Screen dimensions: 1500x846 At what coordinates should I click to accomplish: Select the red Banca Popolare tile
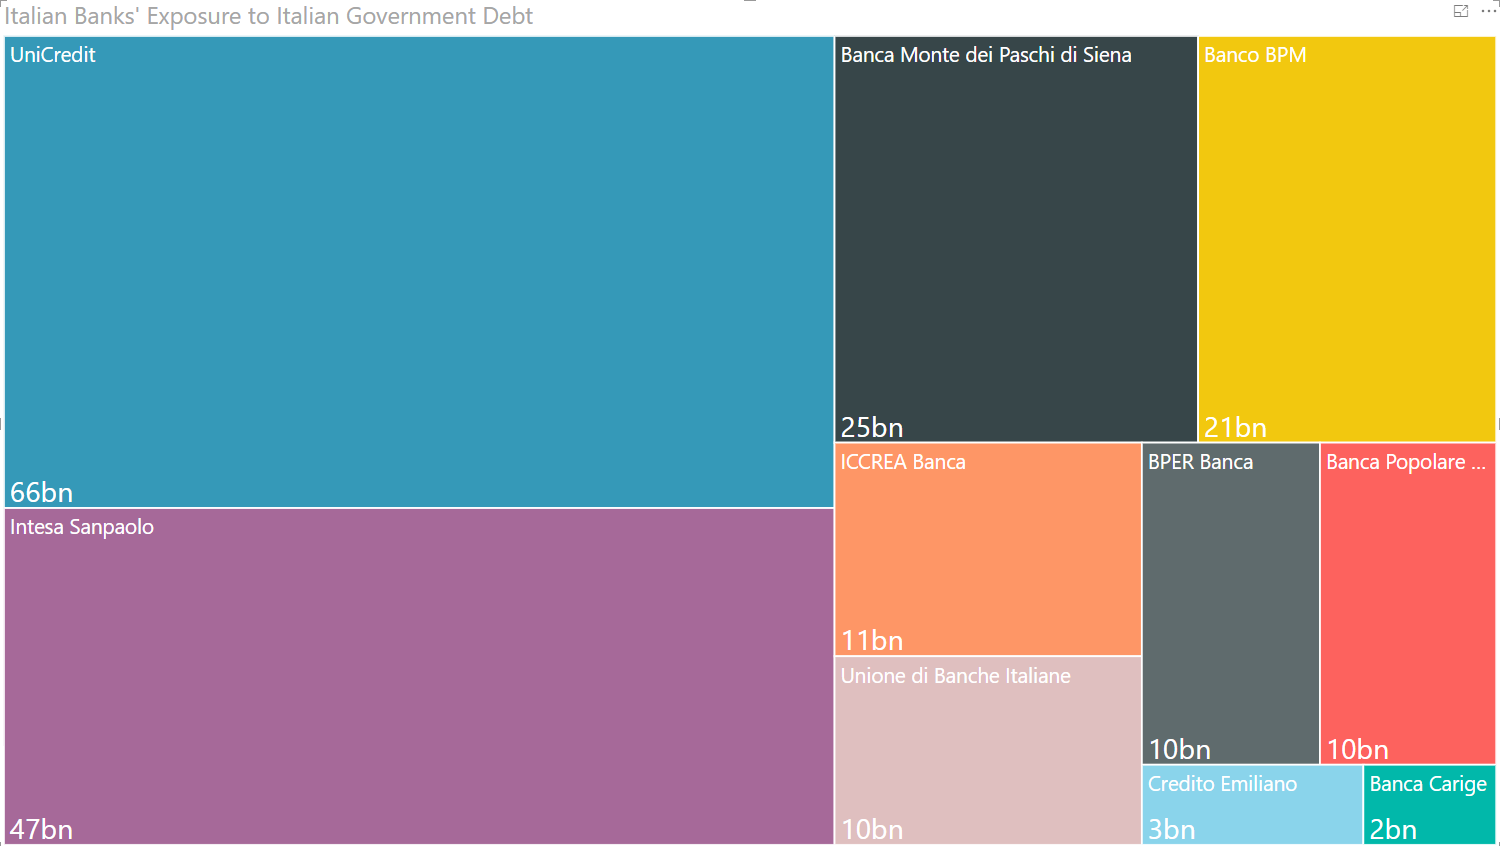1408,603
